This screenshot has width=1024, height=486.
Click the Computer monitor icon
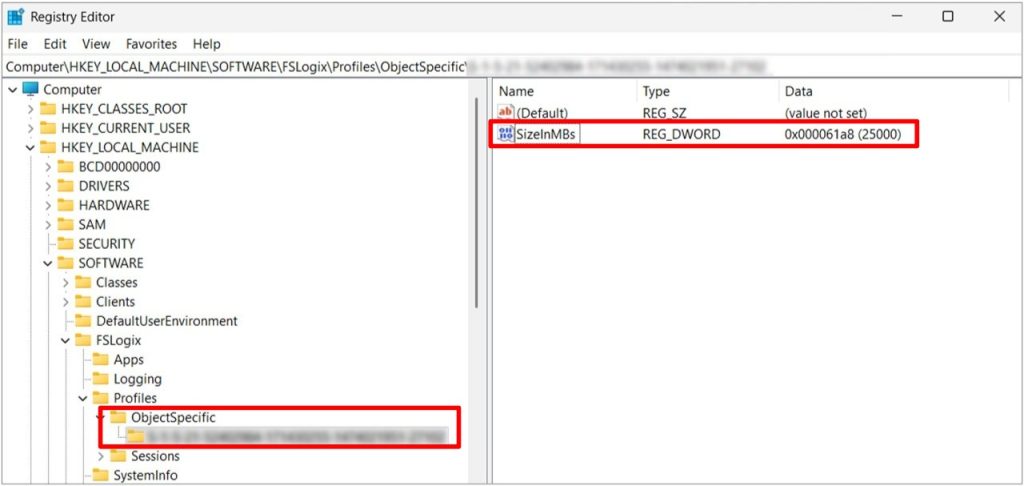pyautogui.click(x=31, y=89)
